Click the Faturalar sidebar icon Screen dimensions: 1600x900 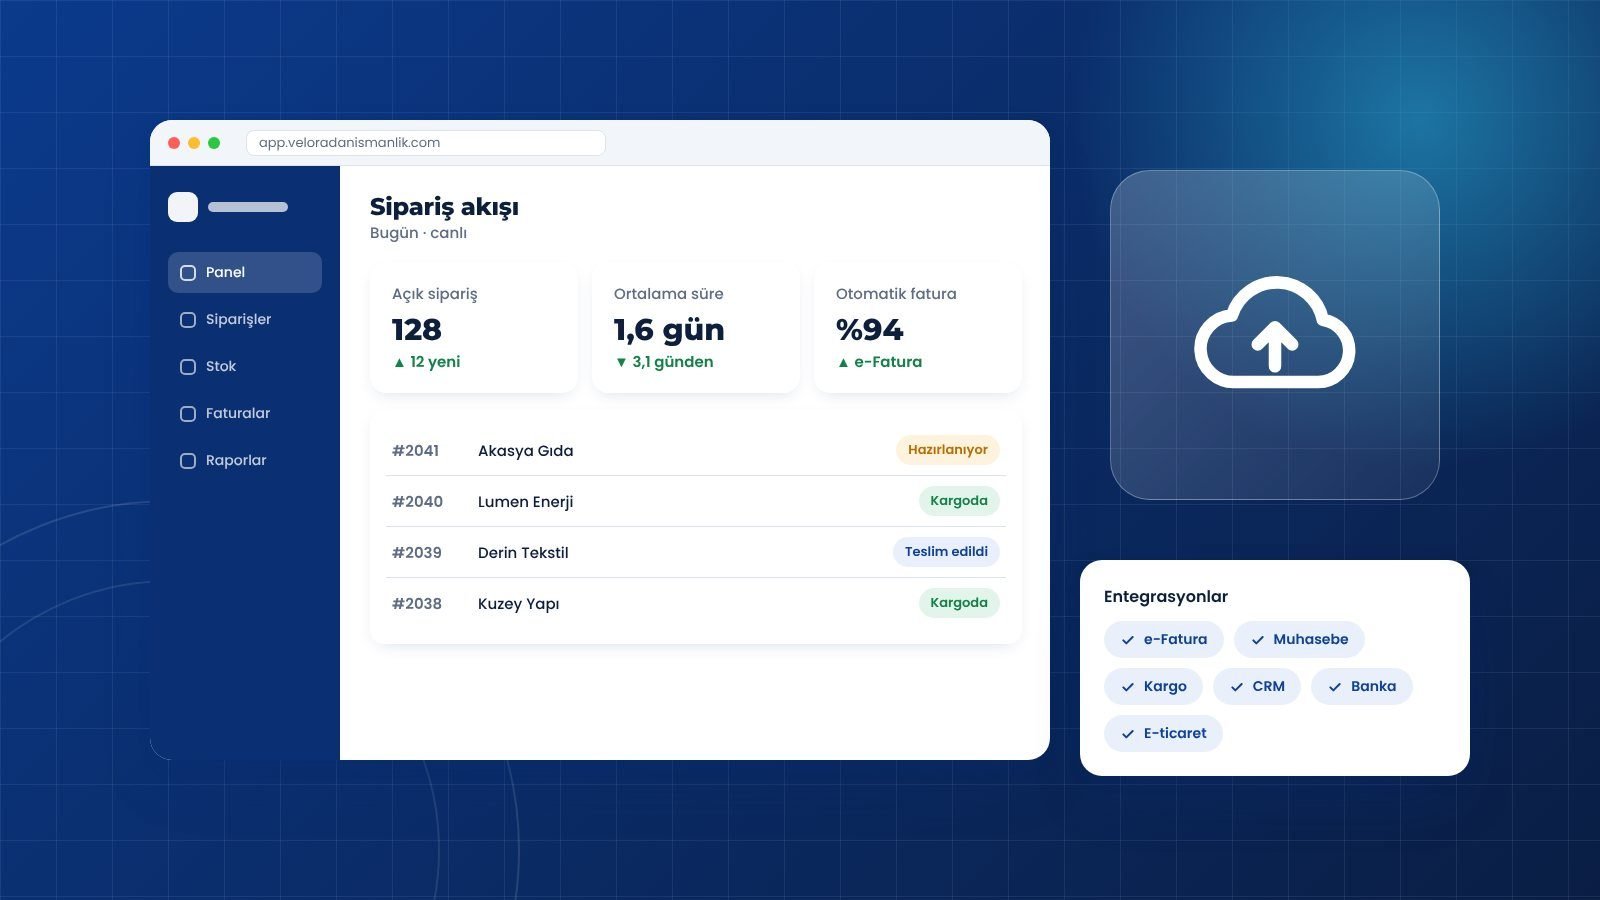coord(187,414)
